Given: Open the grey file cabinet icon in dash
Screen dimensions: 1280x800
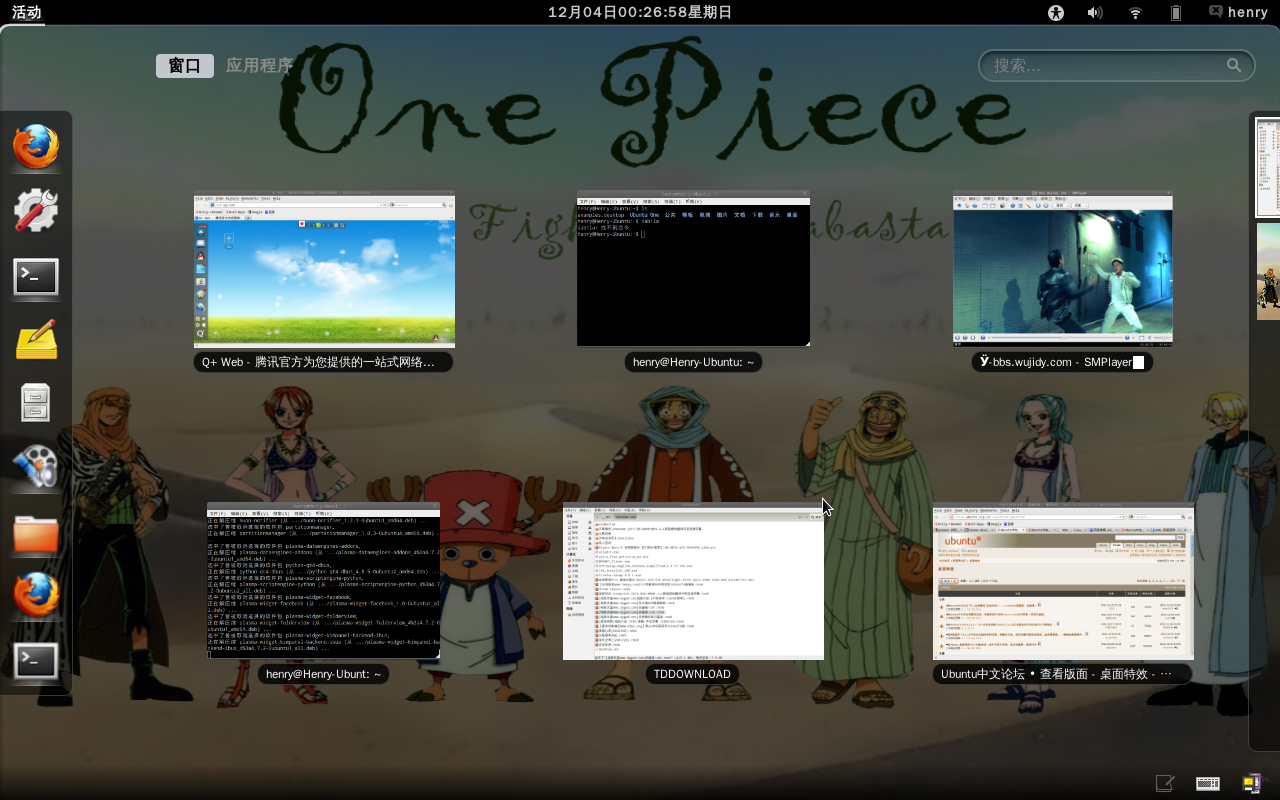Looking at the screenshot, I should (x=36, y=404).
